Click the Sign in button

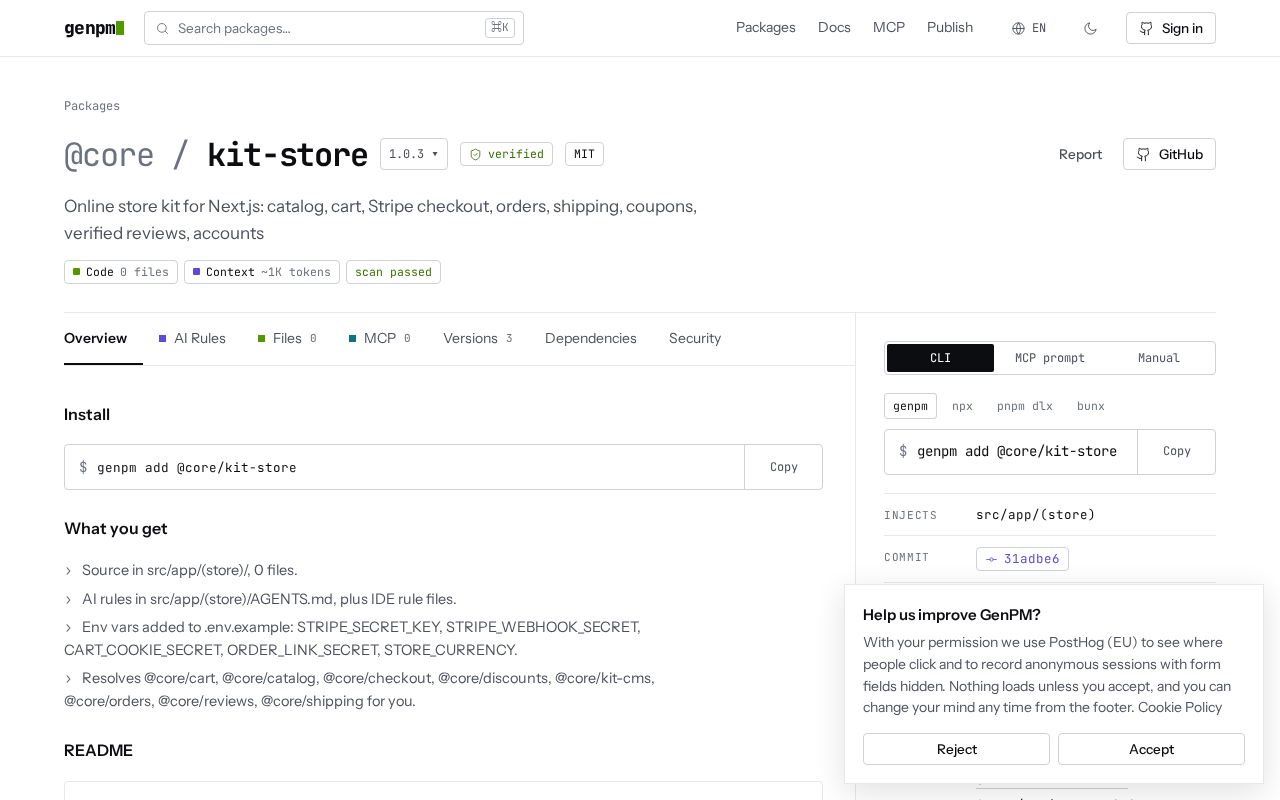1170,28
